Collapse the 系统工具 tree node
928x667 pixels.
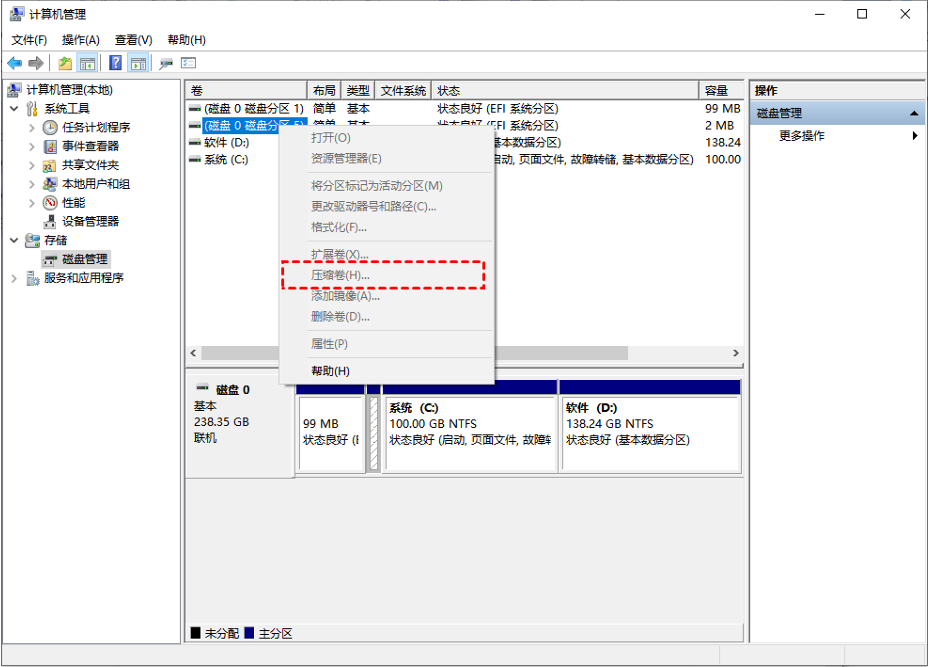pos(13,108)
